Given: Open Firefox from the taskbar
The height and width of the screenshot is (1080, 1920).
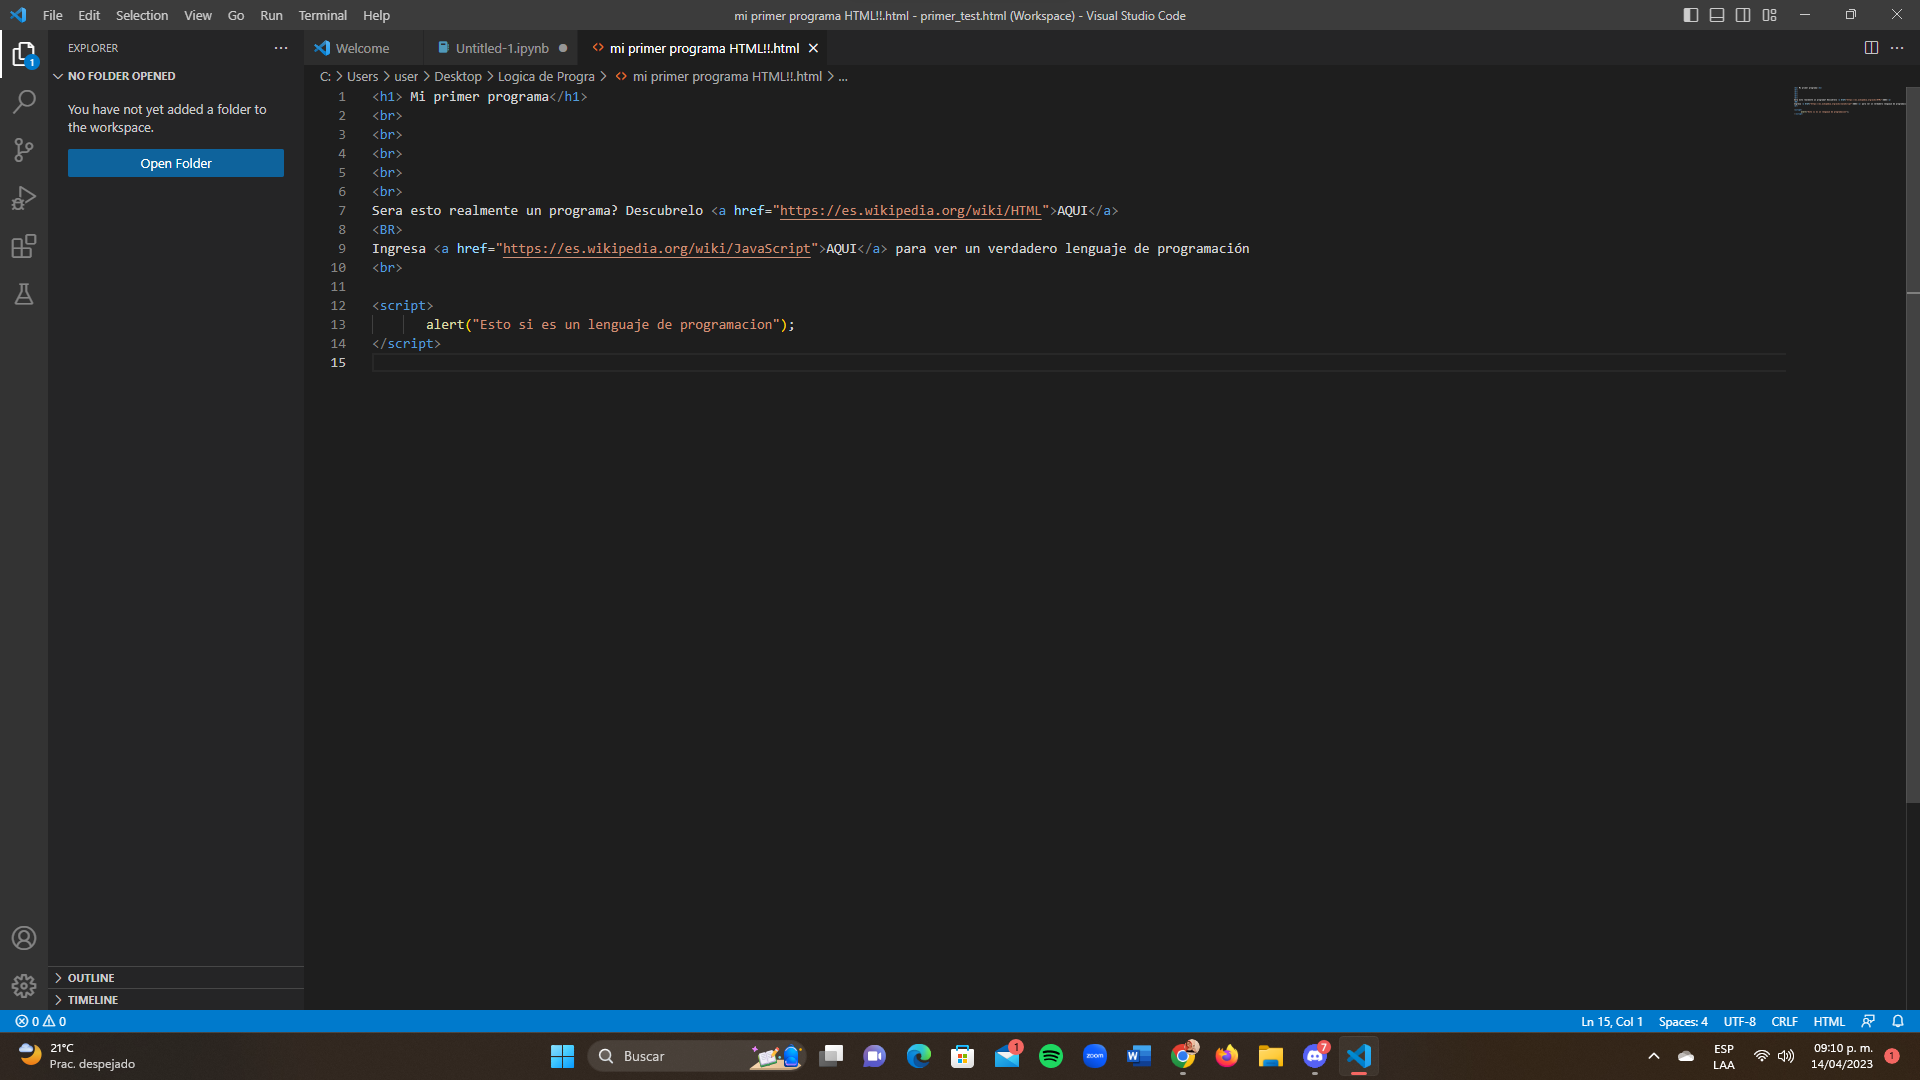Looking at the screenshot, I should 1227,1056.
